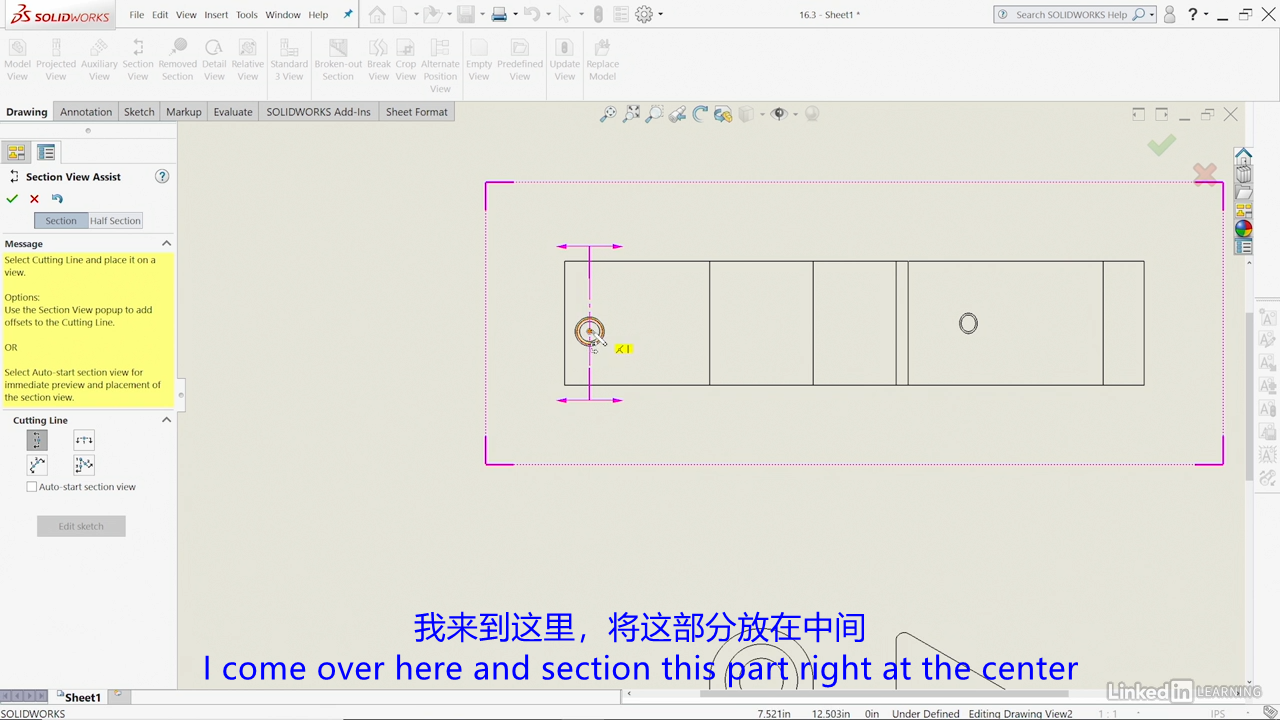The height and width of the screenshot is (720, 1280).
Task: Enable Auto-start section view checkbox
Action: click(x=32, y=487)
